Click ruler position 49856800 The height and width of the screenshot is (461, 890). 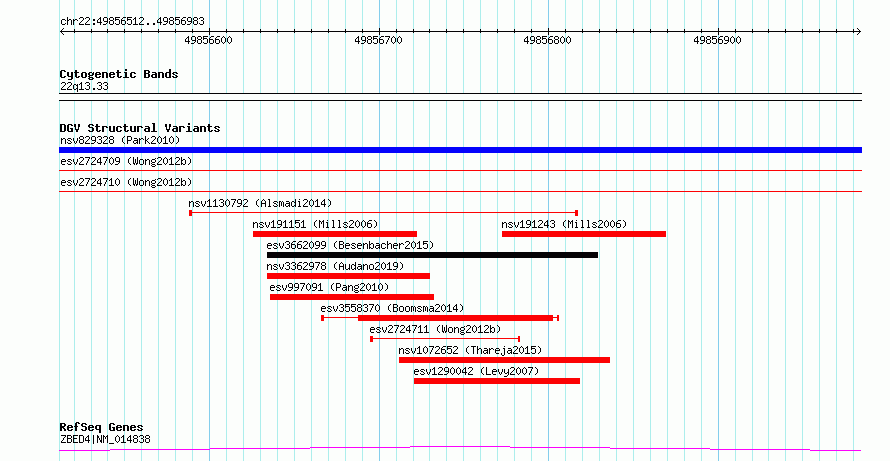click(548, 40)
